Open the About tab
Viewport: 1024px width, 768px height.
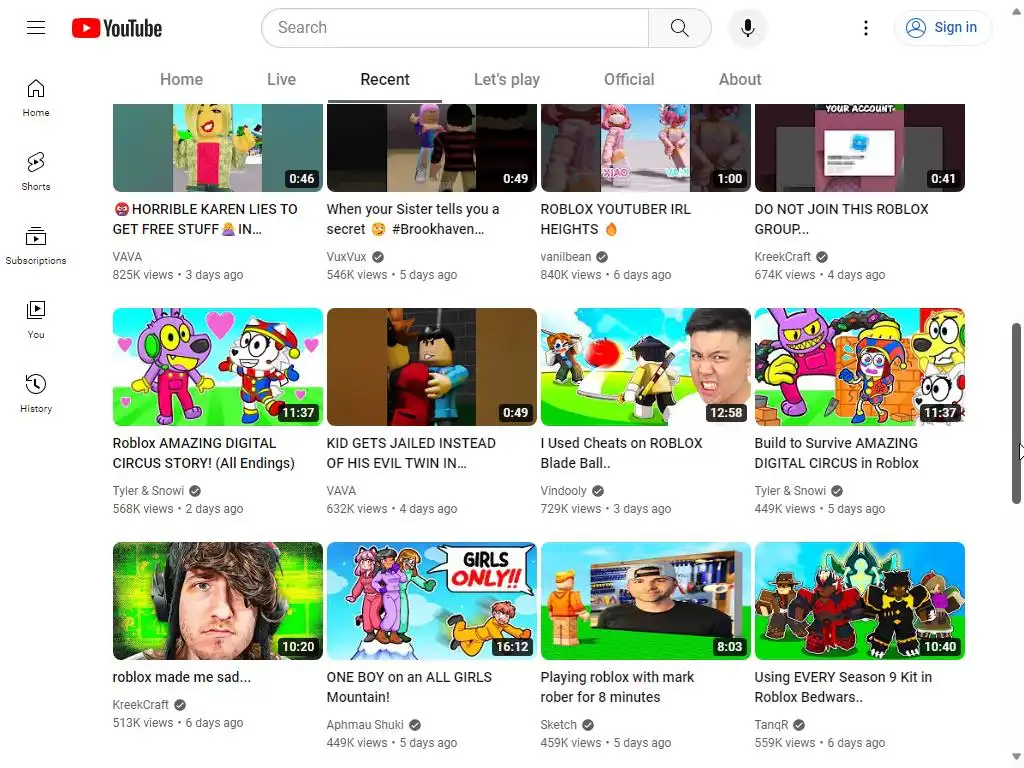(740, 80)
